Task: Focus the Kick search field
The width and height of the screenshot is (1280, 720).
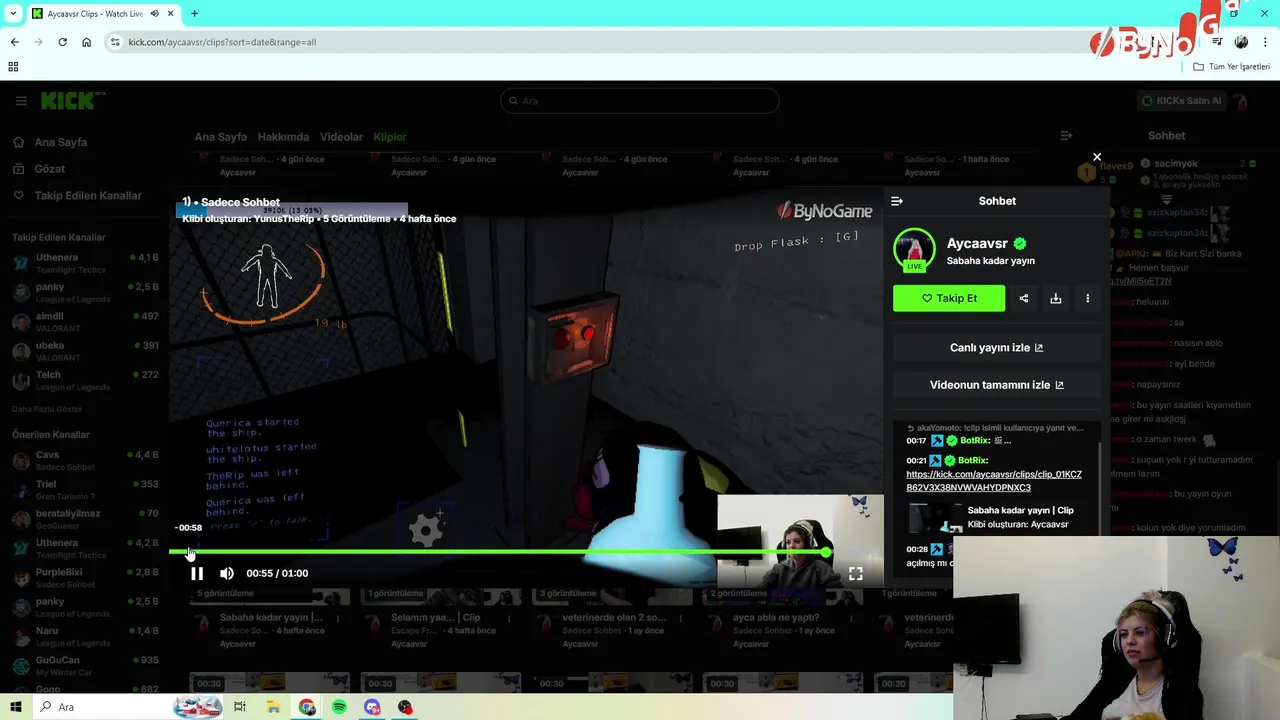Action: click(x=640, y=101)
